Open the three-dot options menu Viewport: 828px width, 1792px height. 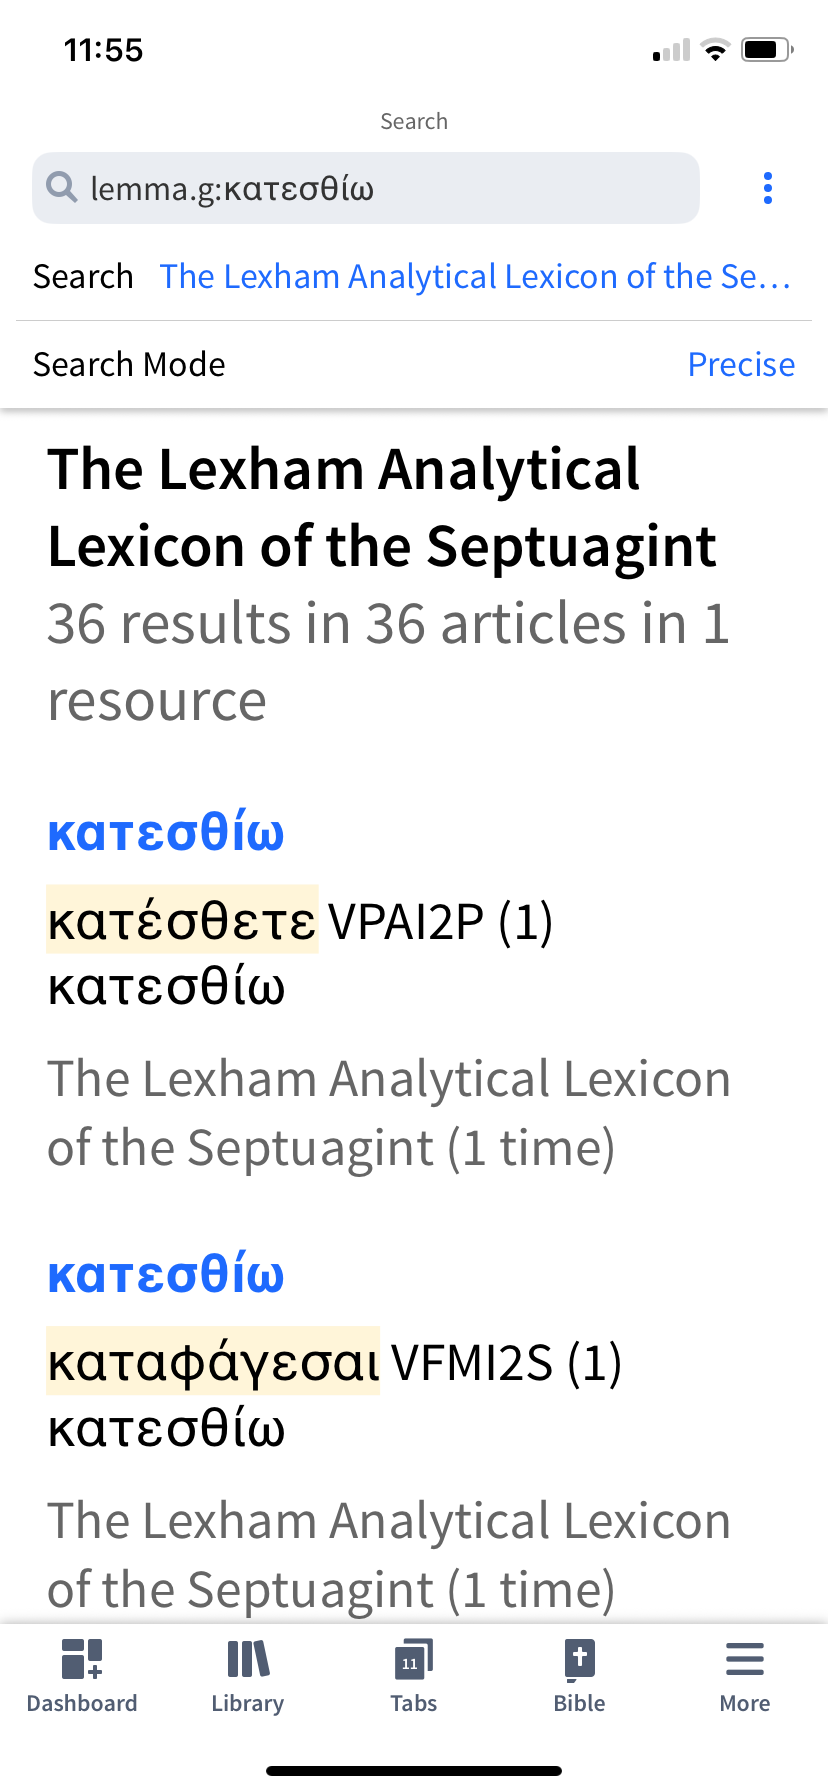pyautogui.click(x=768, y=188)
